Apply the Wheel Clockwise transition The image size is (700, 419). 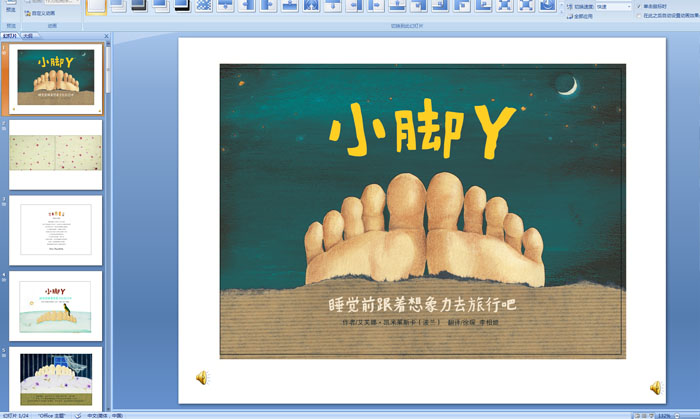pyautogui.click(x=547, y=5)
